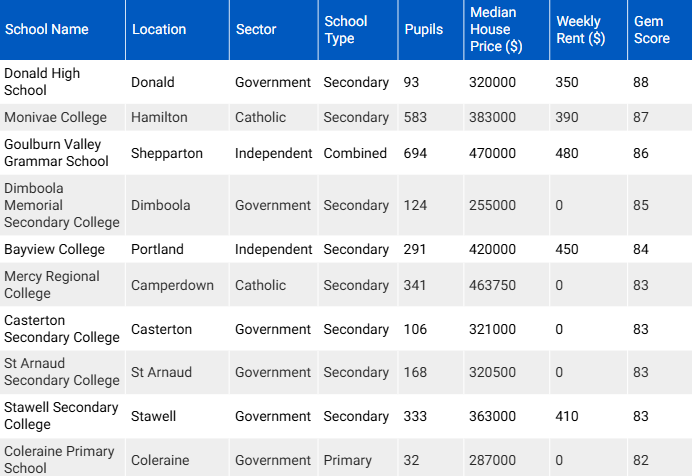Select the Camperdown location cell
The height and width of the screenshot is (476, 692).
click(172, 285)
